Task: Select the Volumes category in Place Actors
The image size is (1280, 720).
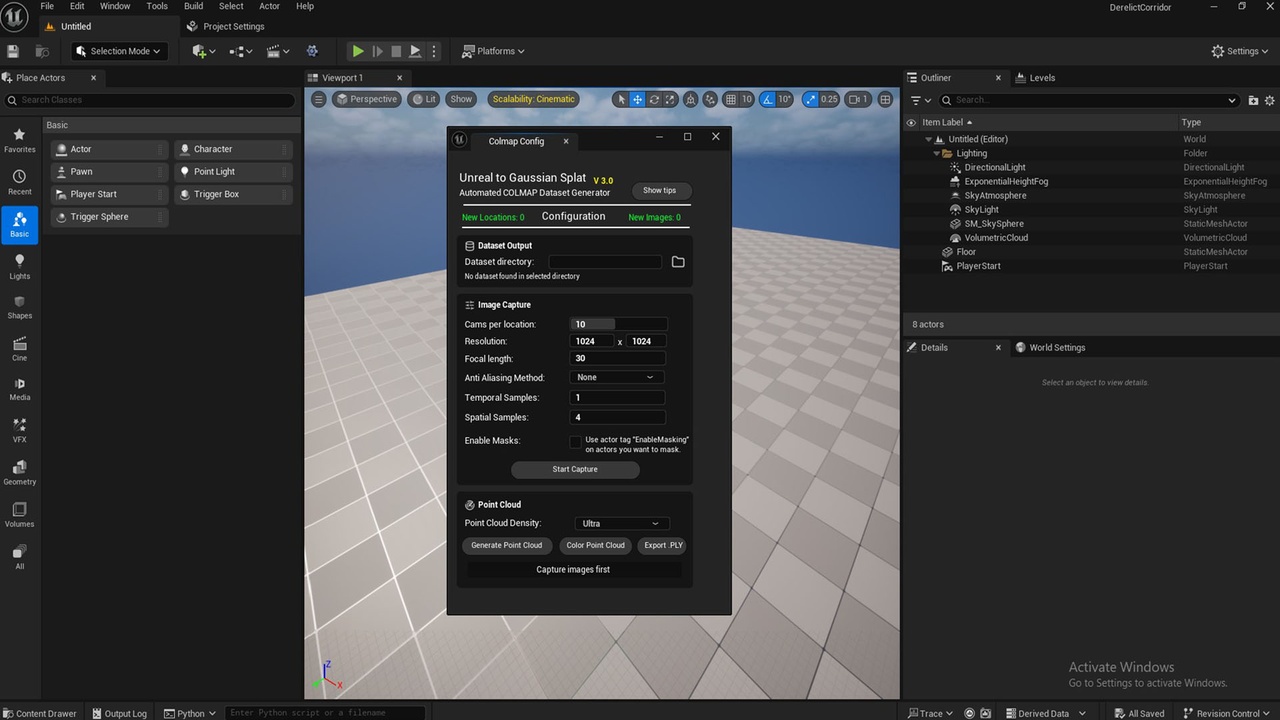Action: (19, 515)
